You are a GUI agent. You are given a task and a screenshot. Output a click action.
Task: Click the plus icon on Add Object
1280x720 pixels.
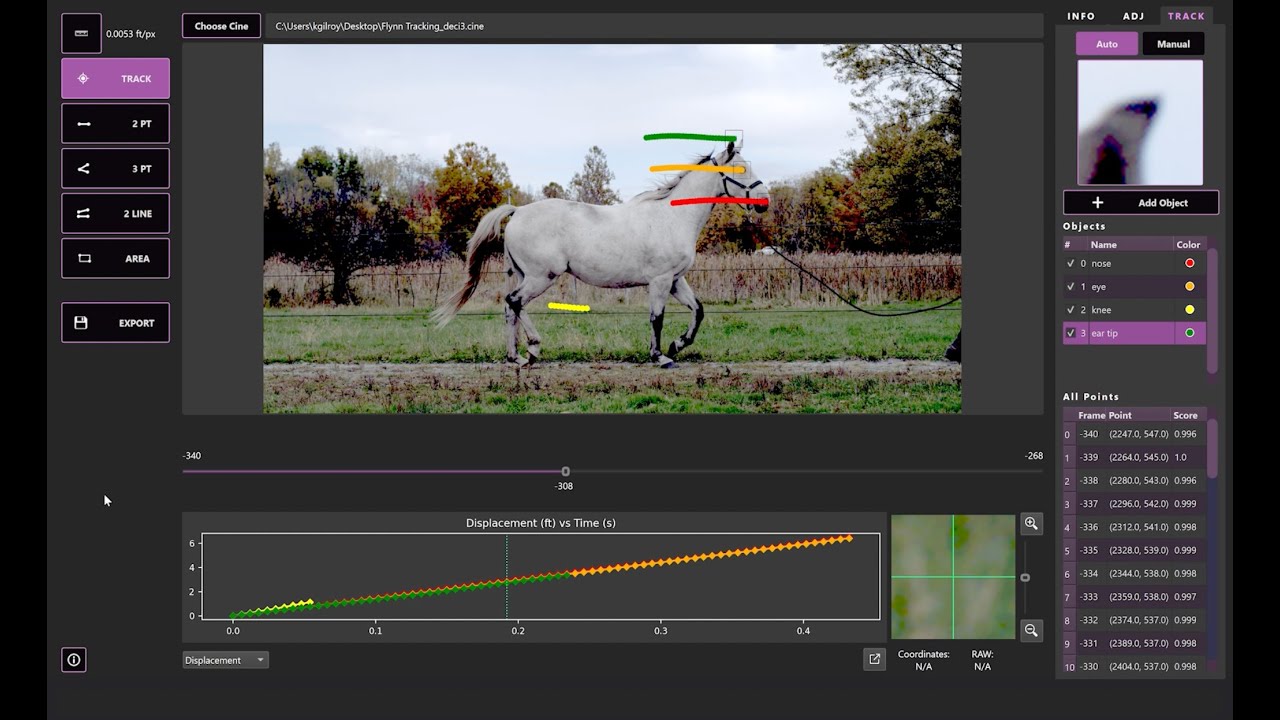click(x=1097, y=202)
